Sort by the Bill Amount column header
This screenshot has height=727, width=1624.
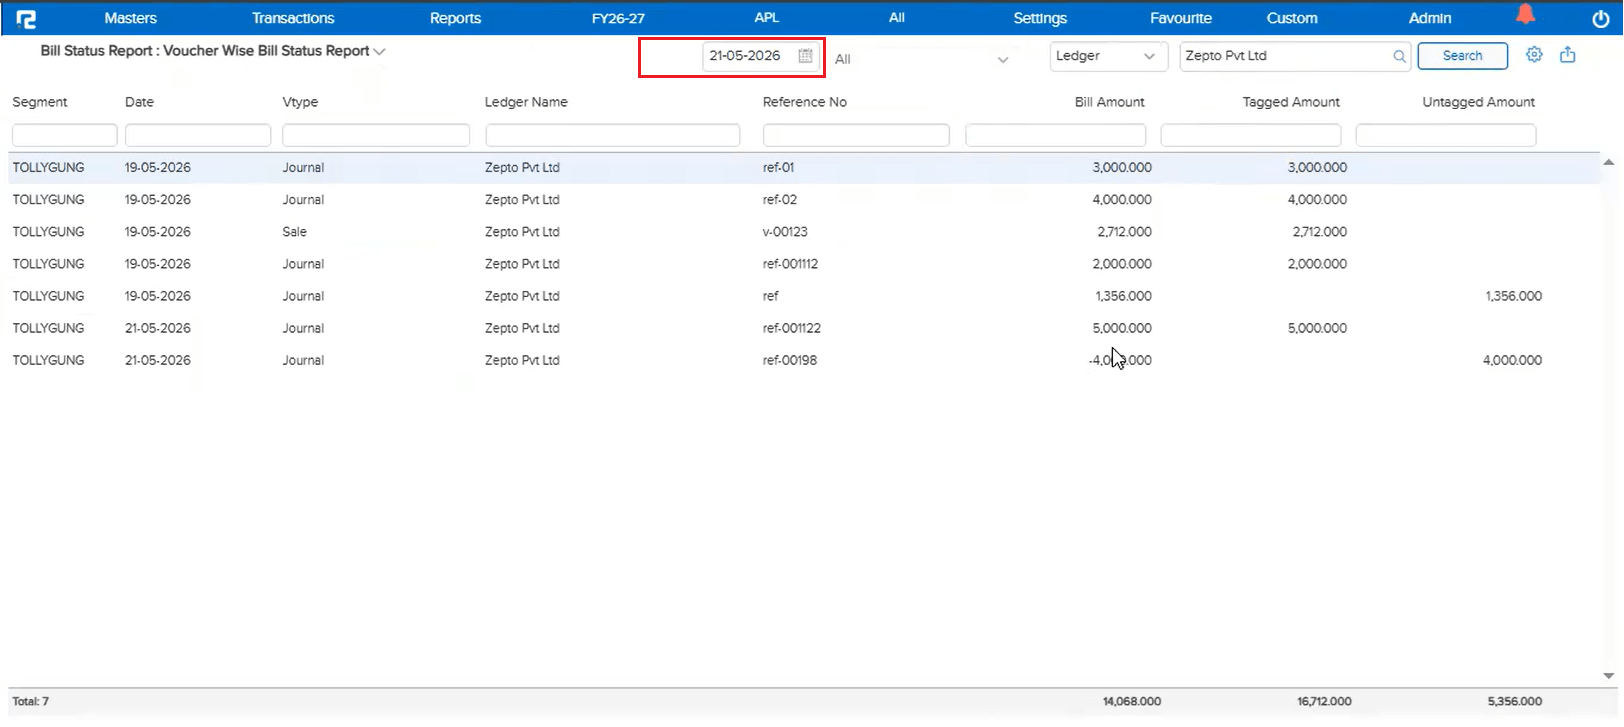pyautogui.click(x=1109, y=102)
